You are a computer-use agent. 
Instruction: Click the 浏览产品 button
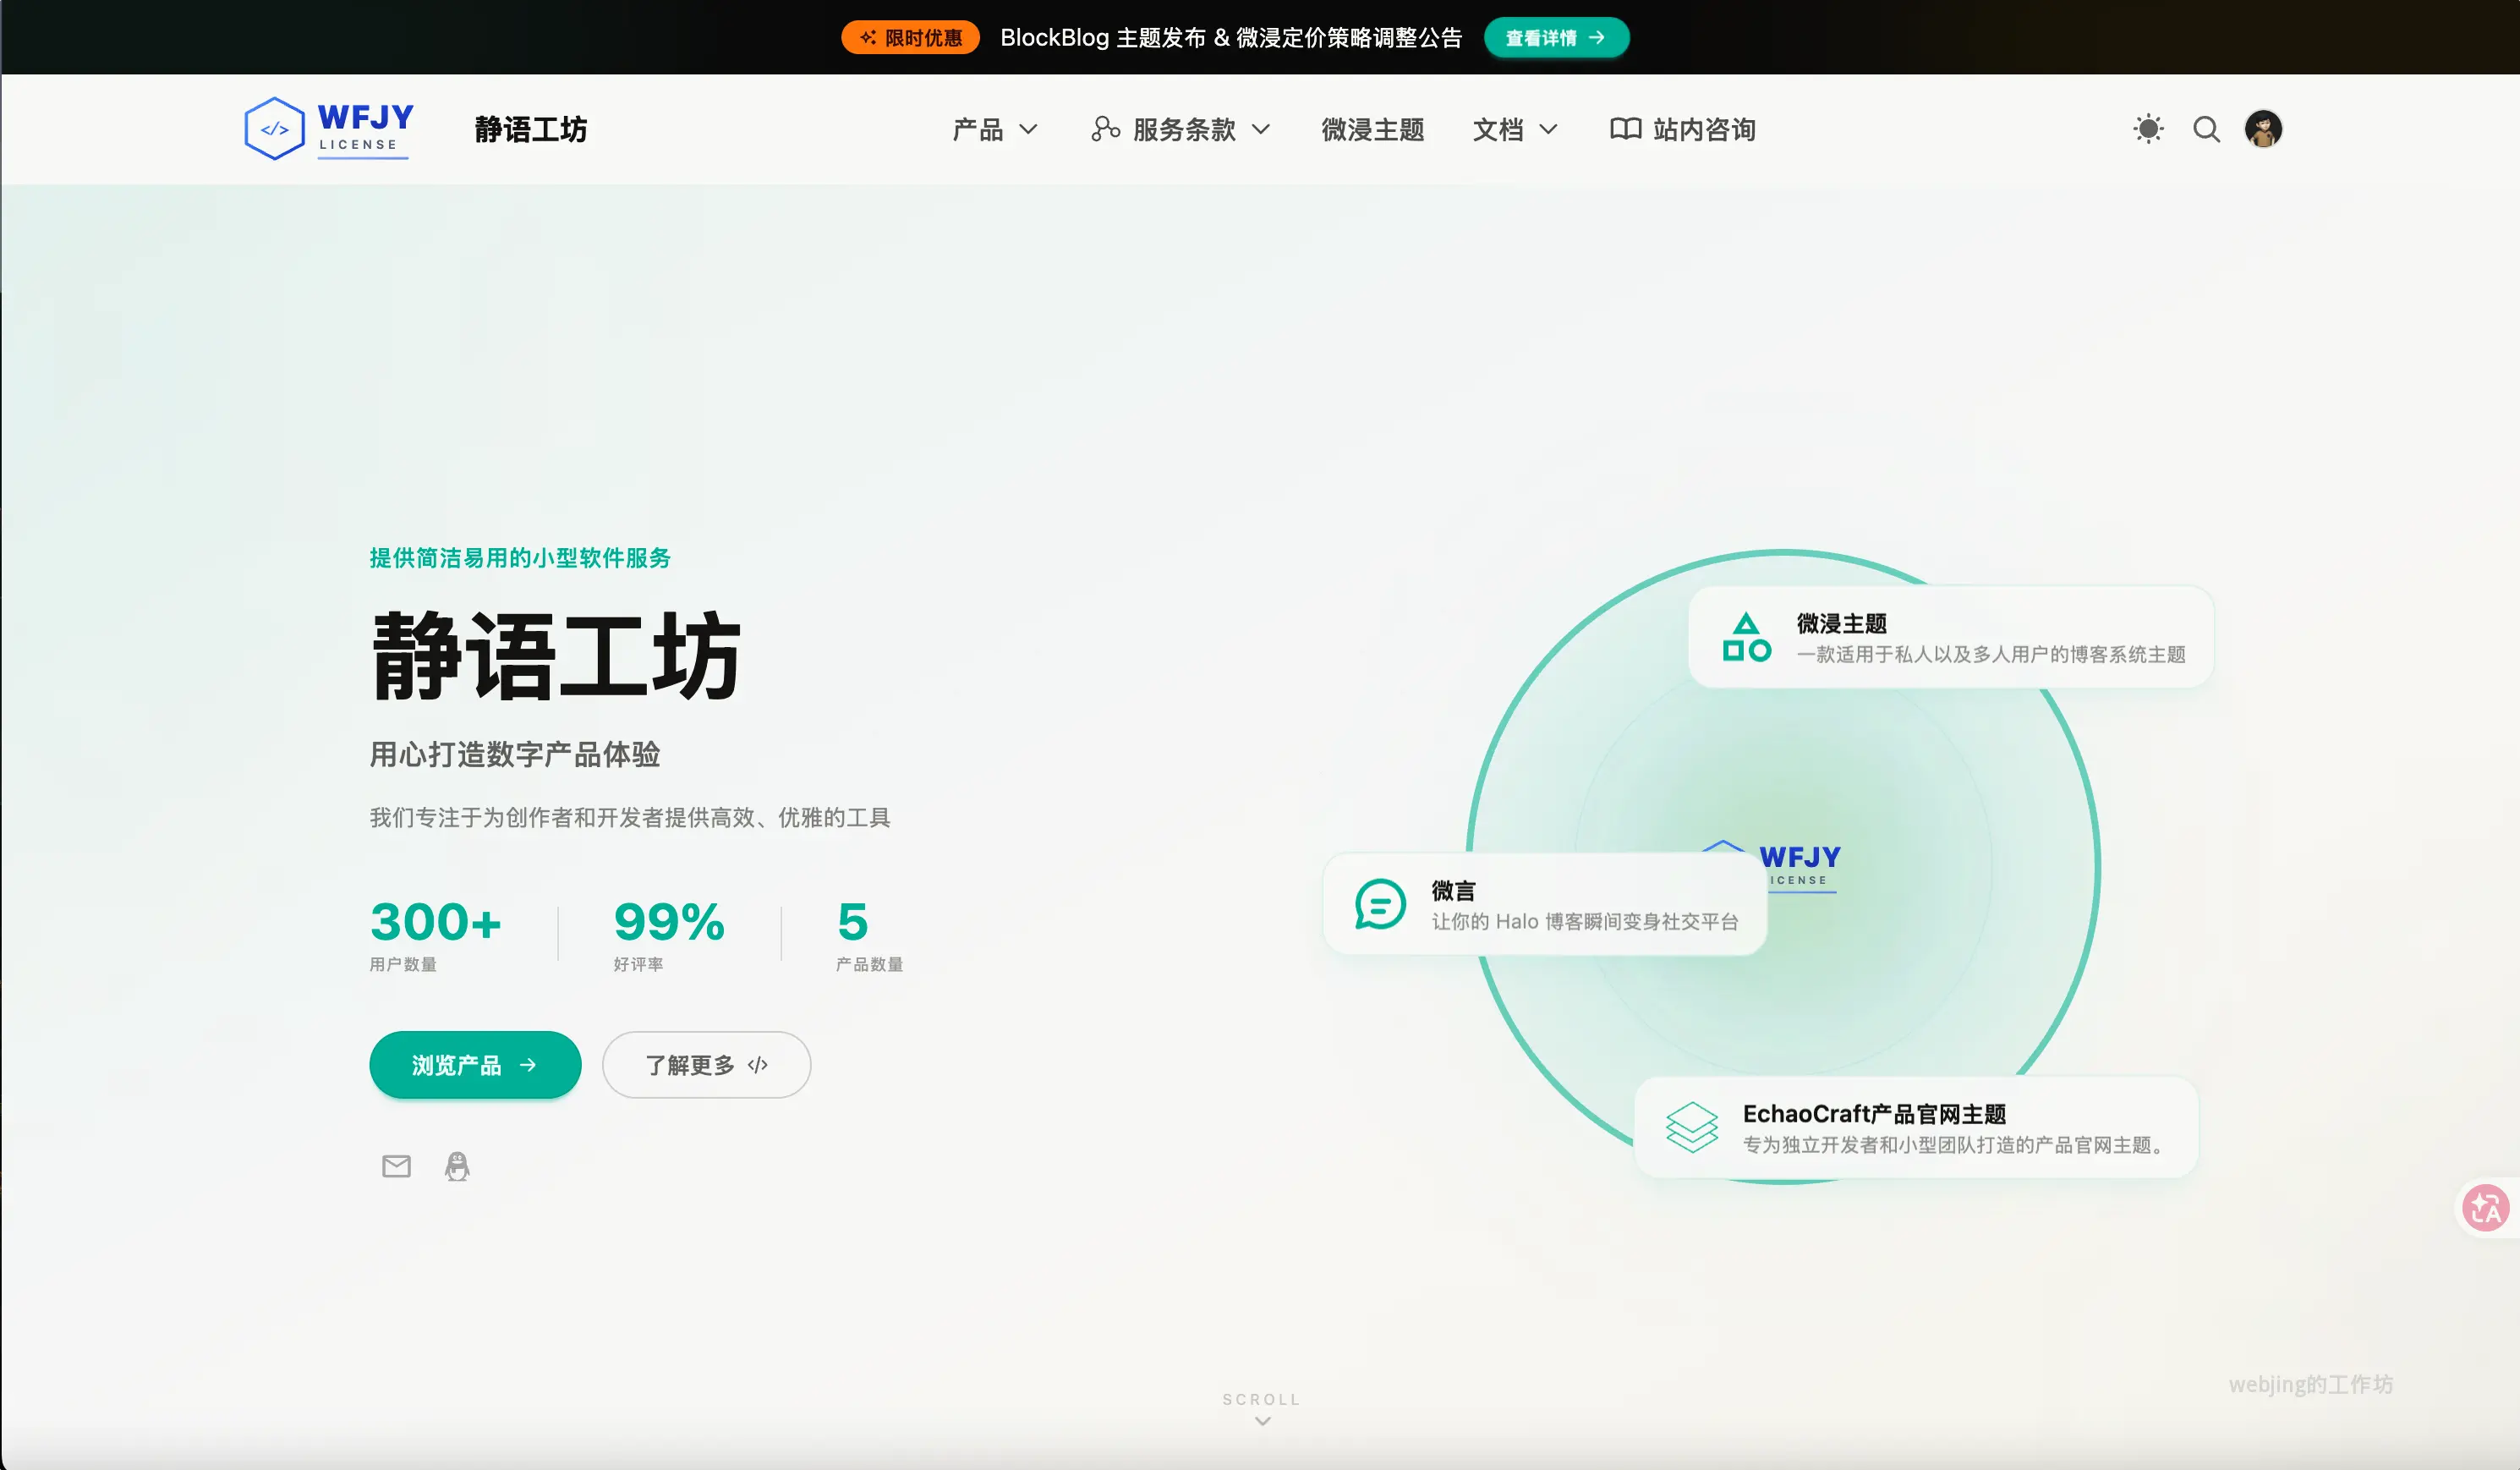(x=475, y=1065)
